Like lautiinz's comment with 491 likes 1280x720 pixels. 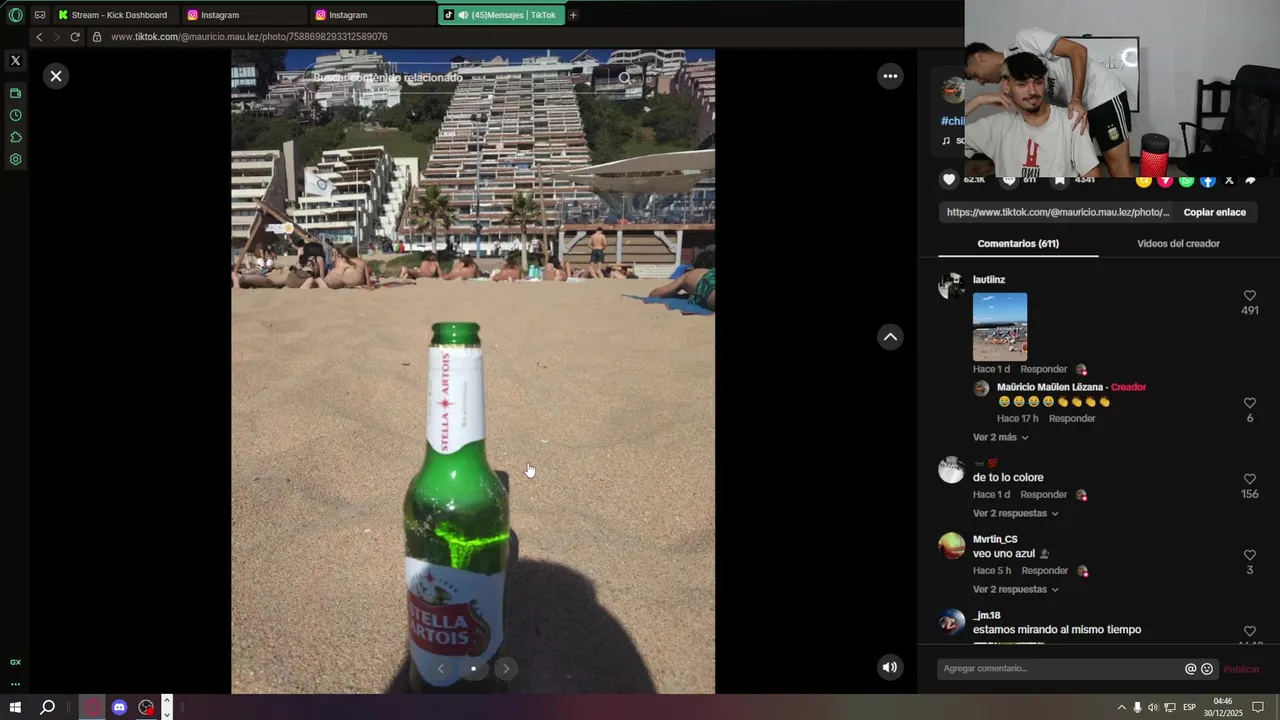click(1249, 296)
